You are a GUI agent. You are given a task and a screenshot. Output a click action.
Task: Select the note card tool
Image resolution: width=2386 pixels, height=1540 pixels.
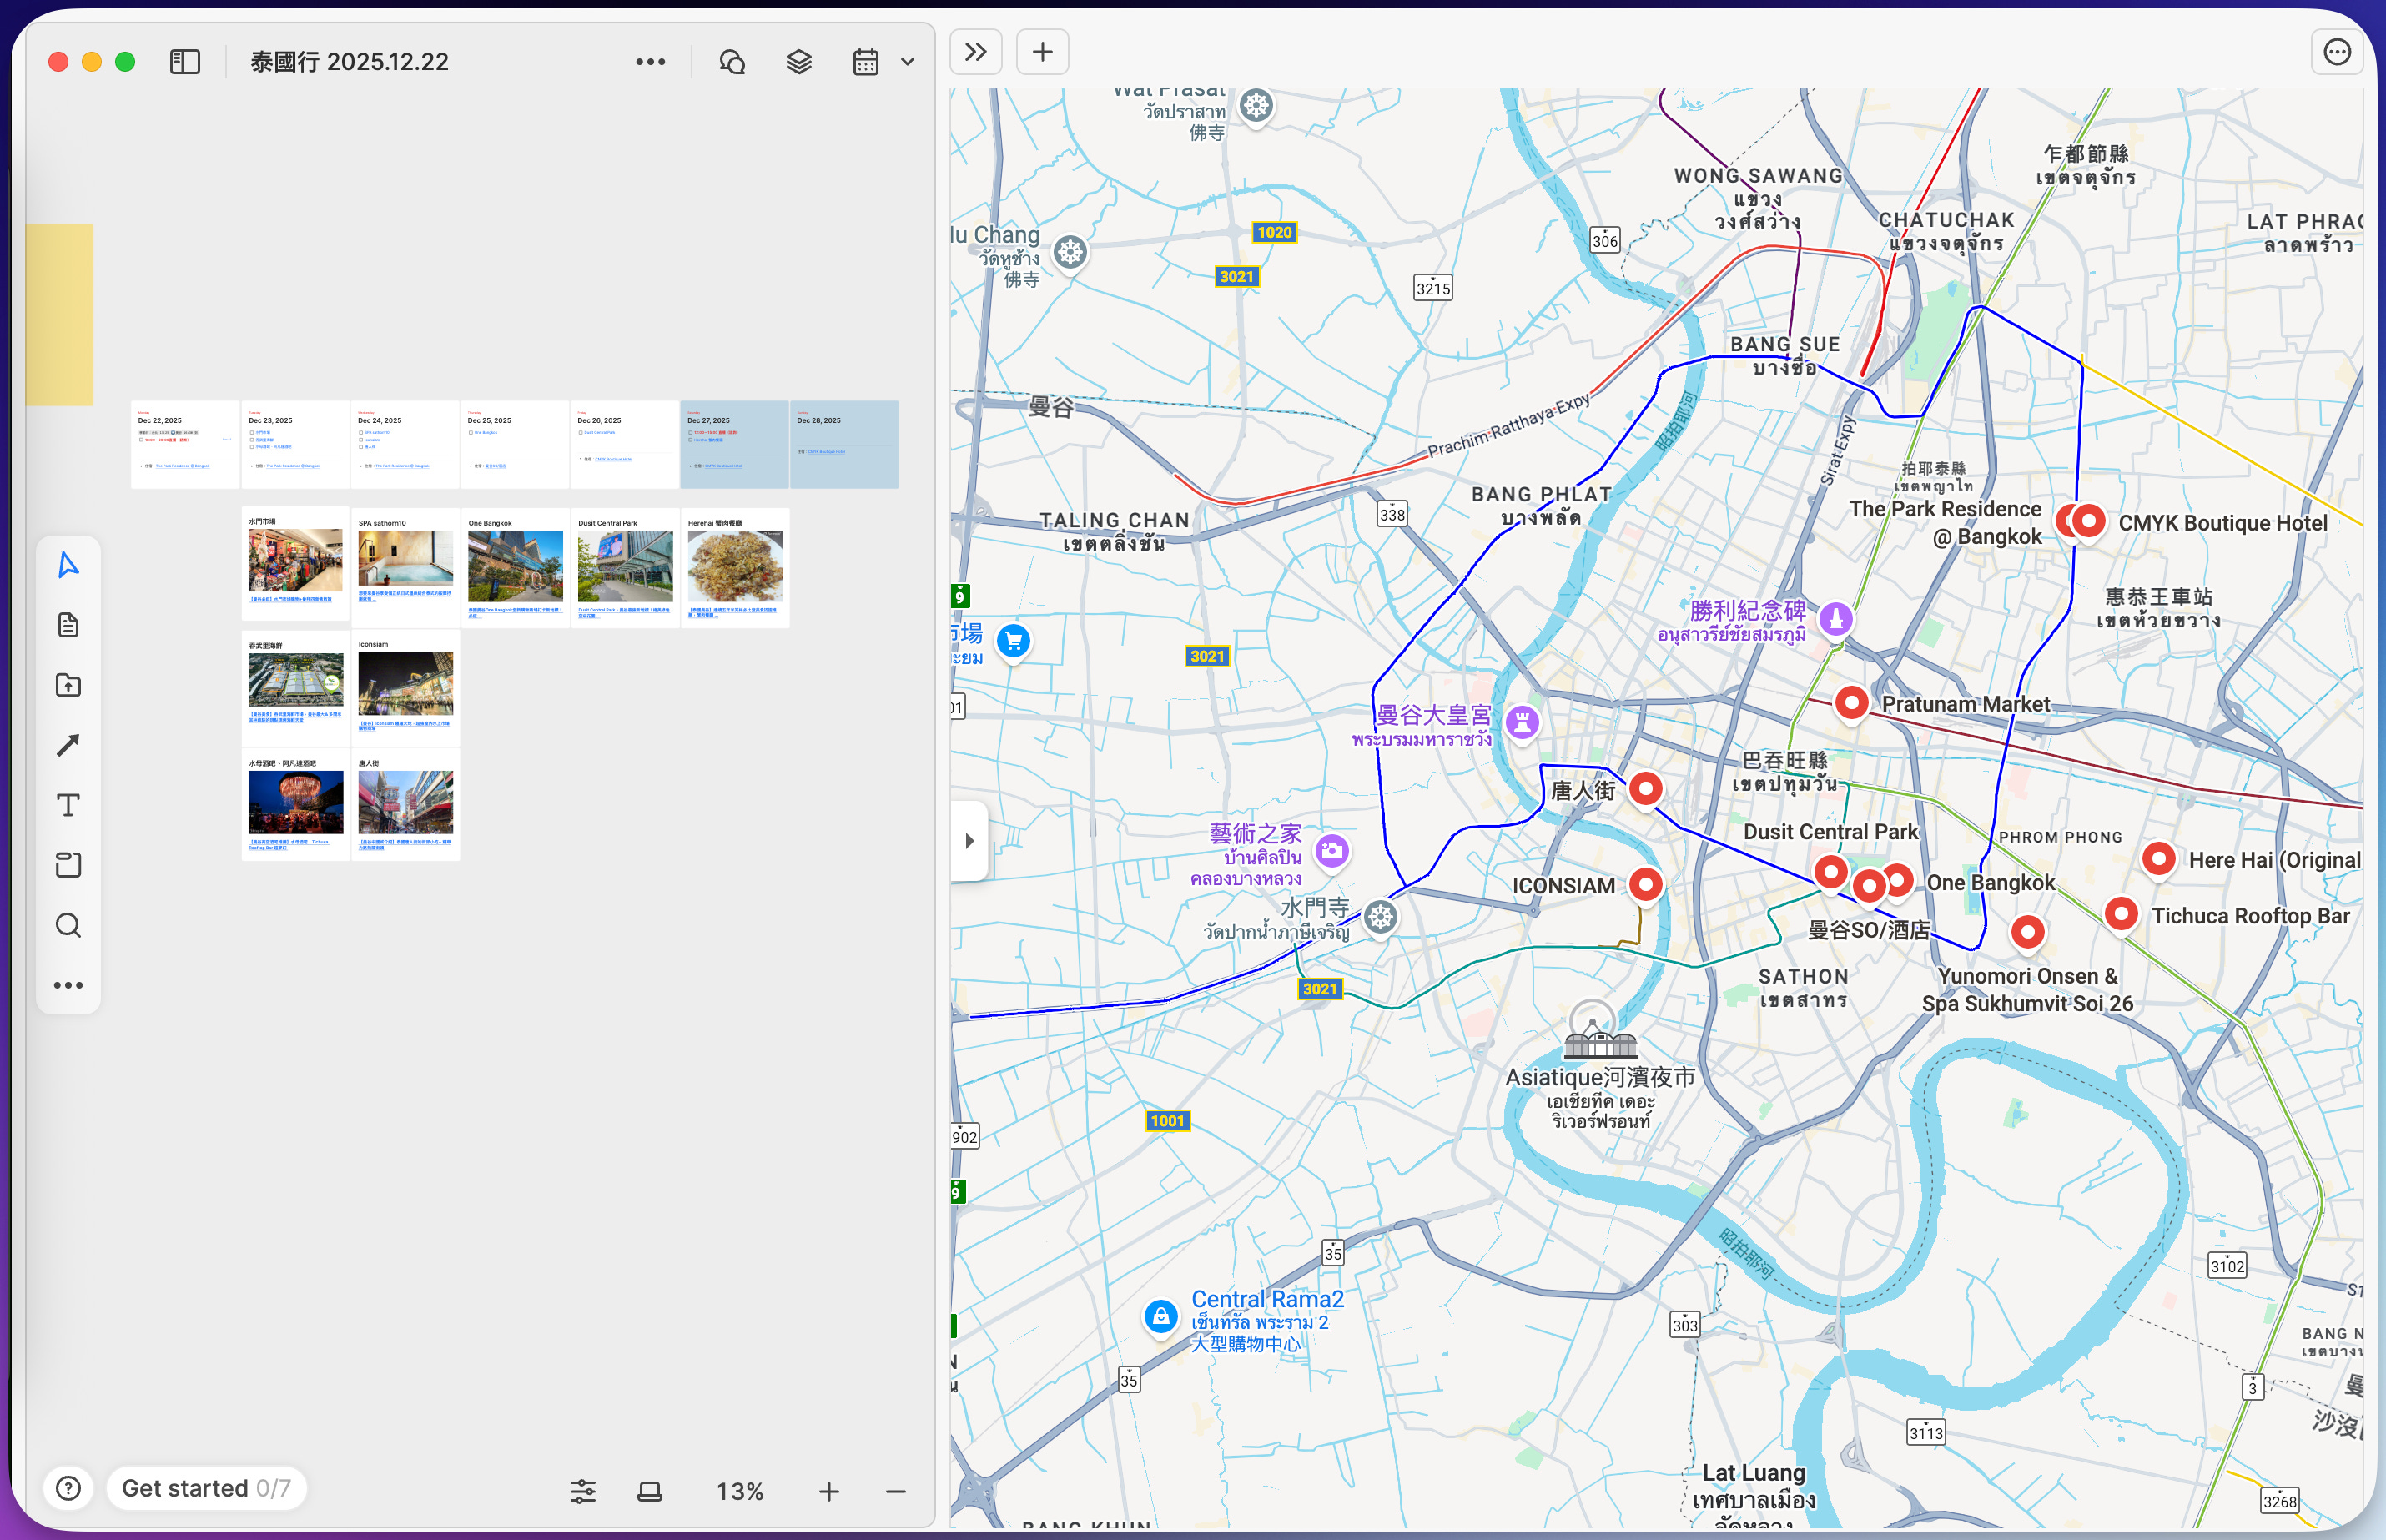coord(68,625)
